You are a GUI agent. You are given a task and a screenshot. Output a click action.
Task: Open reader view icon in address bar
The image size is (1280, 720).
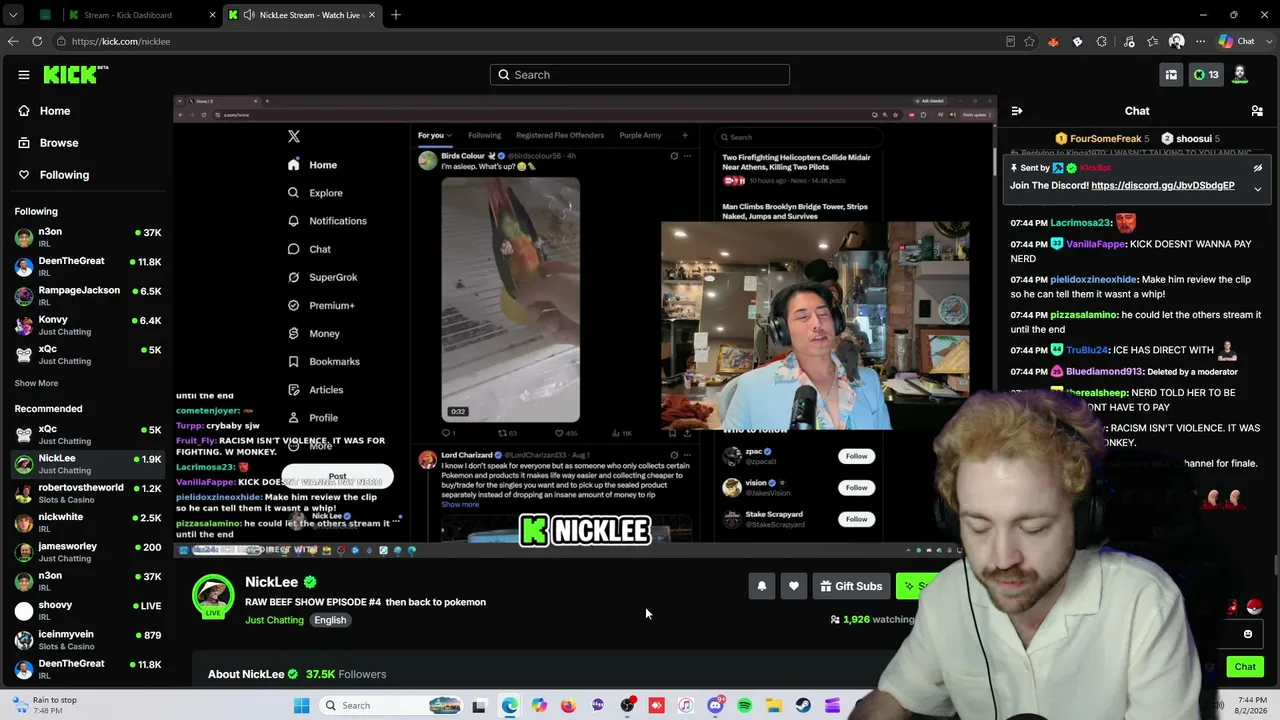point(1010,41)
